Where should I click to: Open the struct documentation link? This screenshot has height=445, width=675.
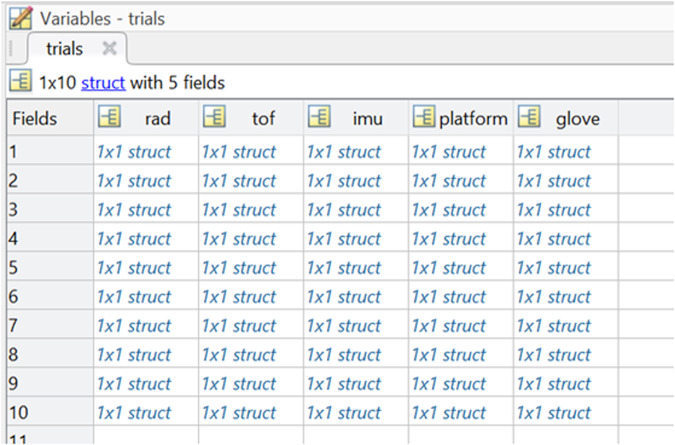[104, 83]
